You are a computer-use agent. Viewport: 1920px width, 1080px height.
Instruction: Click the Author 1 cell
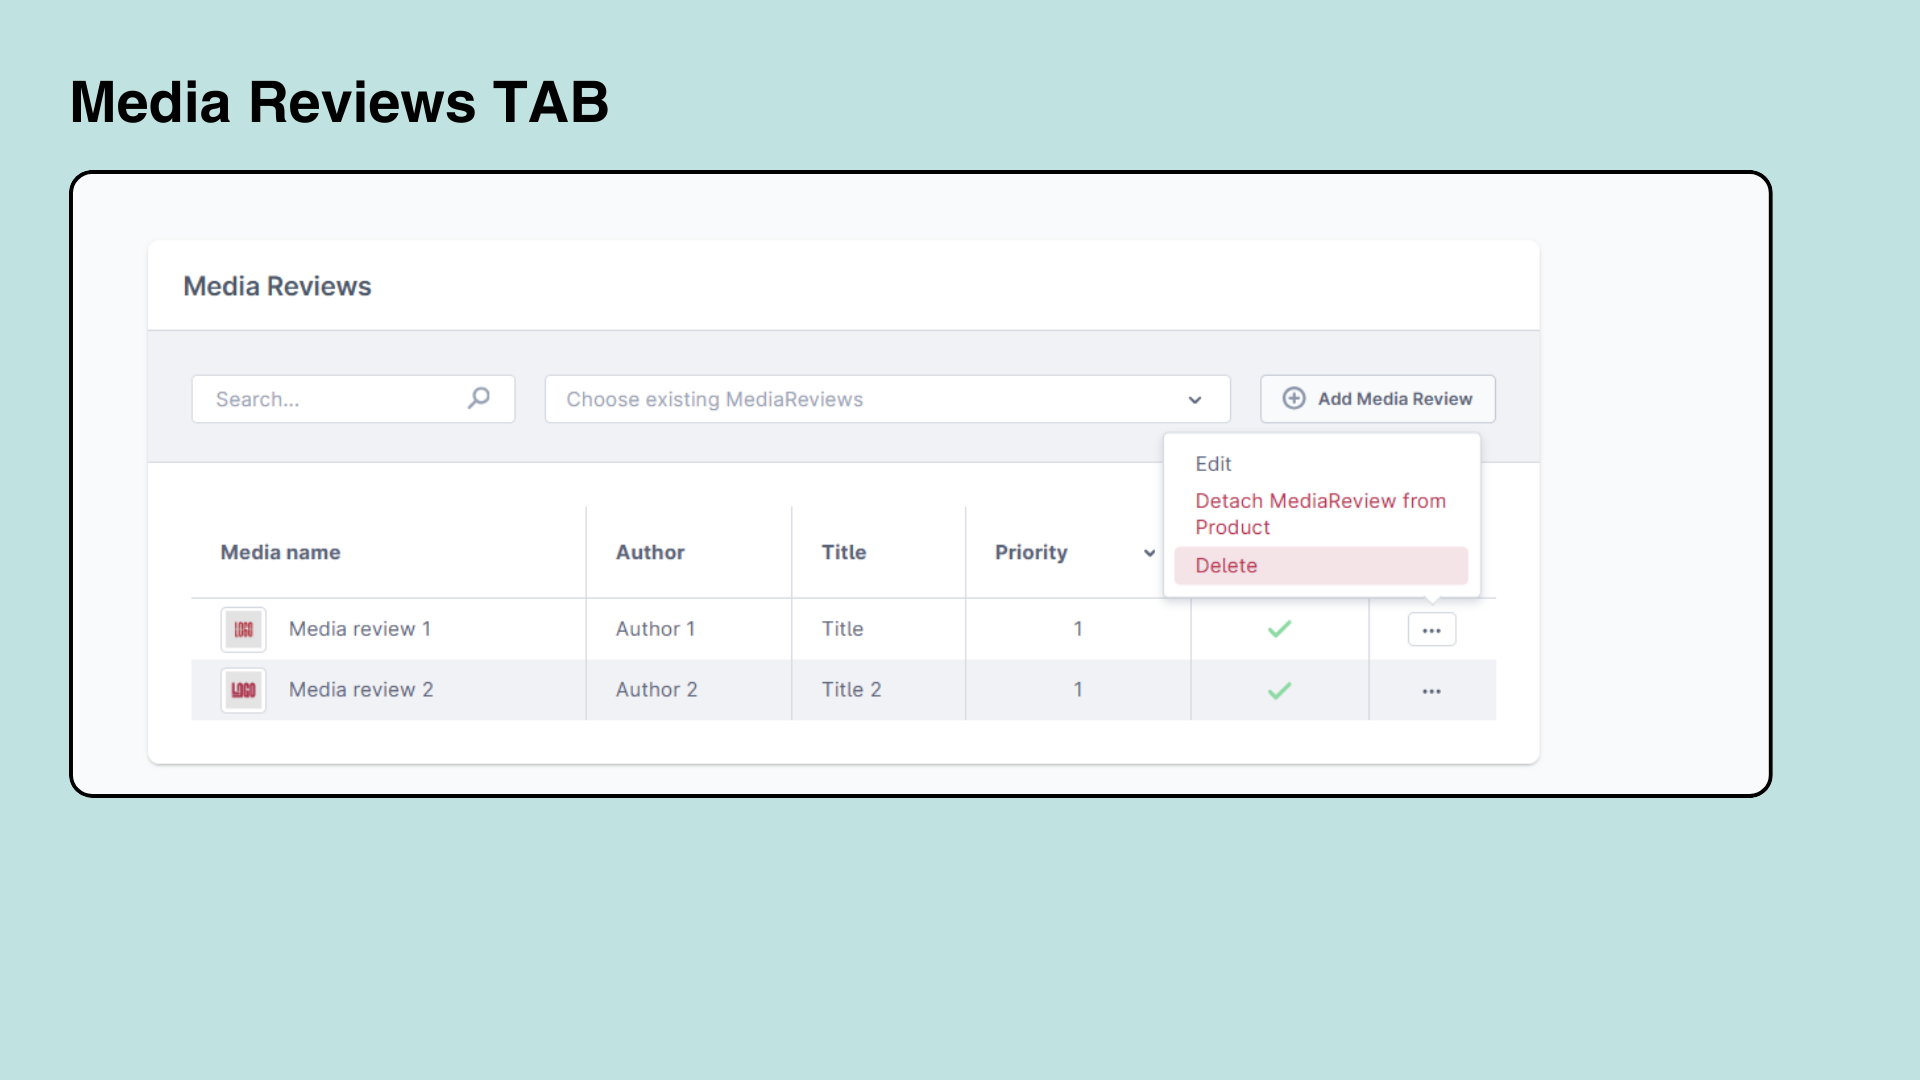(x=655, y=629)
